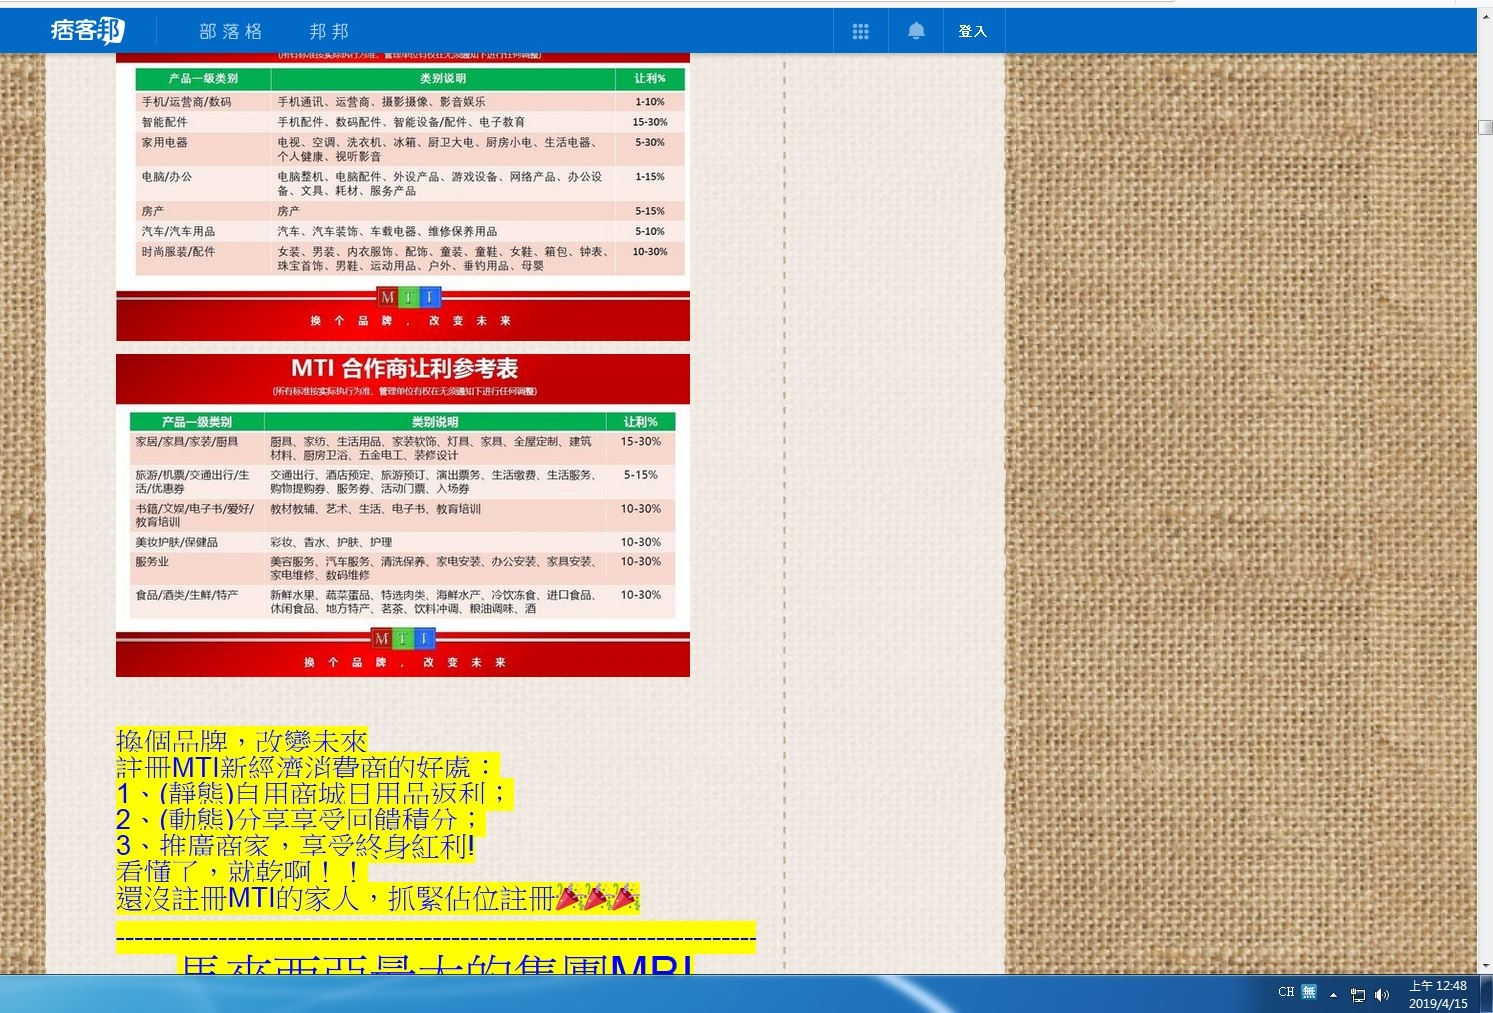
Task: Click the scrollbar down arrow
Action: [x=1485, y=966]
